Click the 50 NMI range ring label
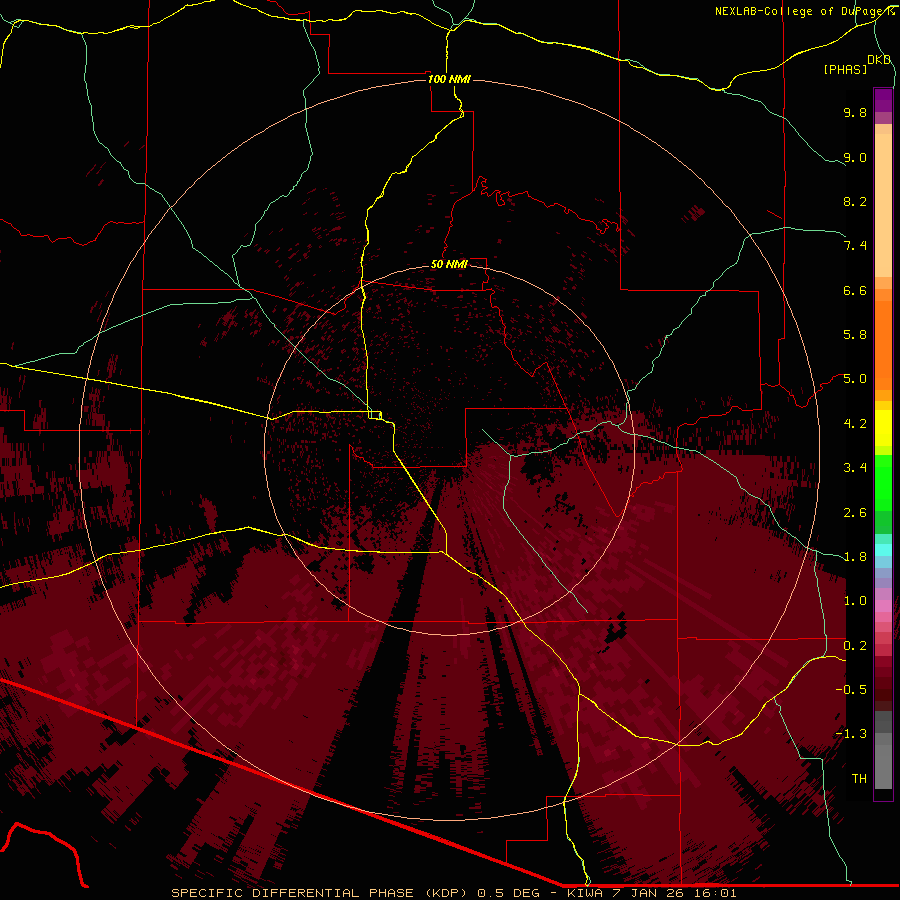This screenshot has width=900, height=900. point(449,264)
